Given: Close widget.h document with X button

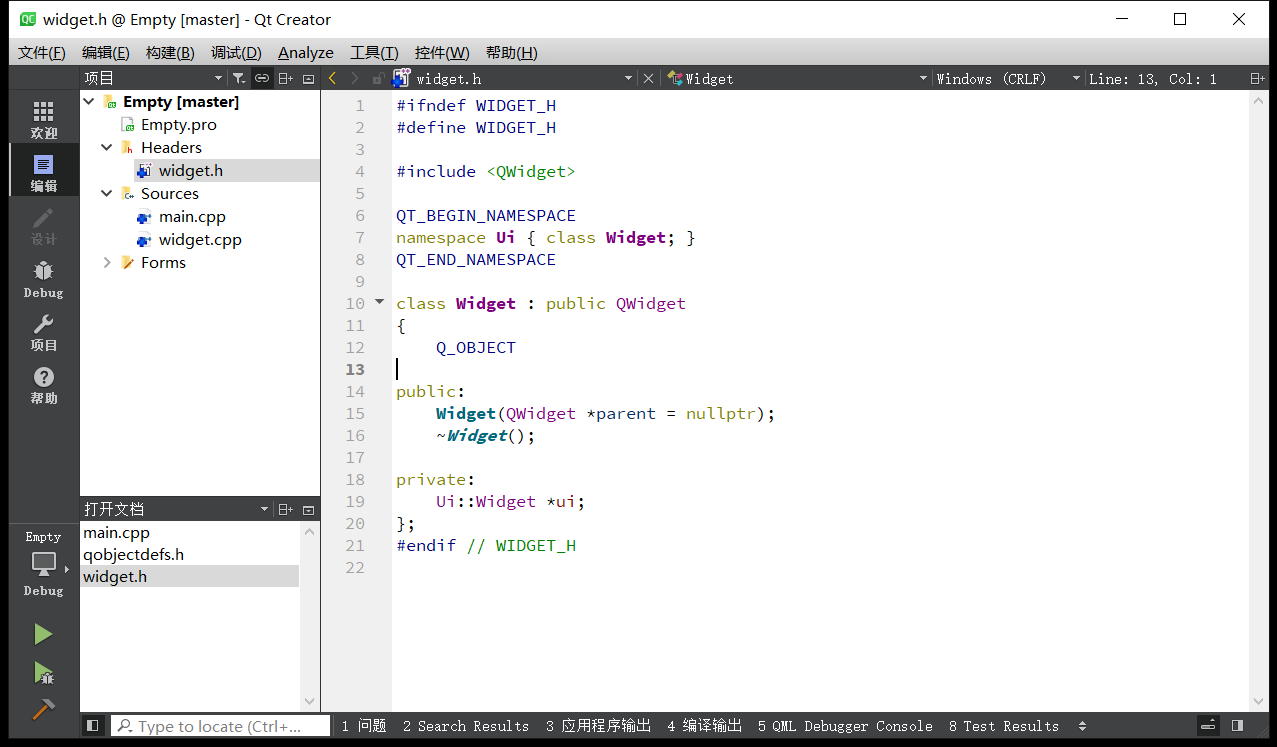Looking at the screenshot, I should click(x=648, y=78).
